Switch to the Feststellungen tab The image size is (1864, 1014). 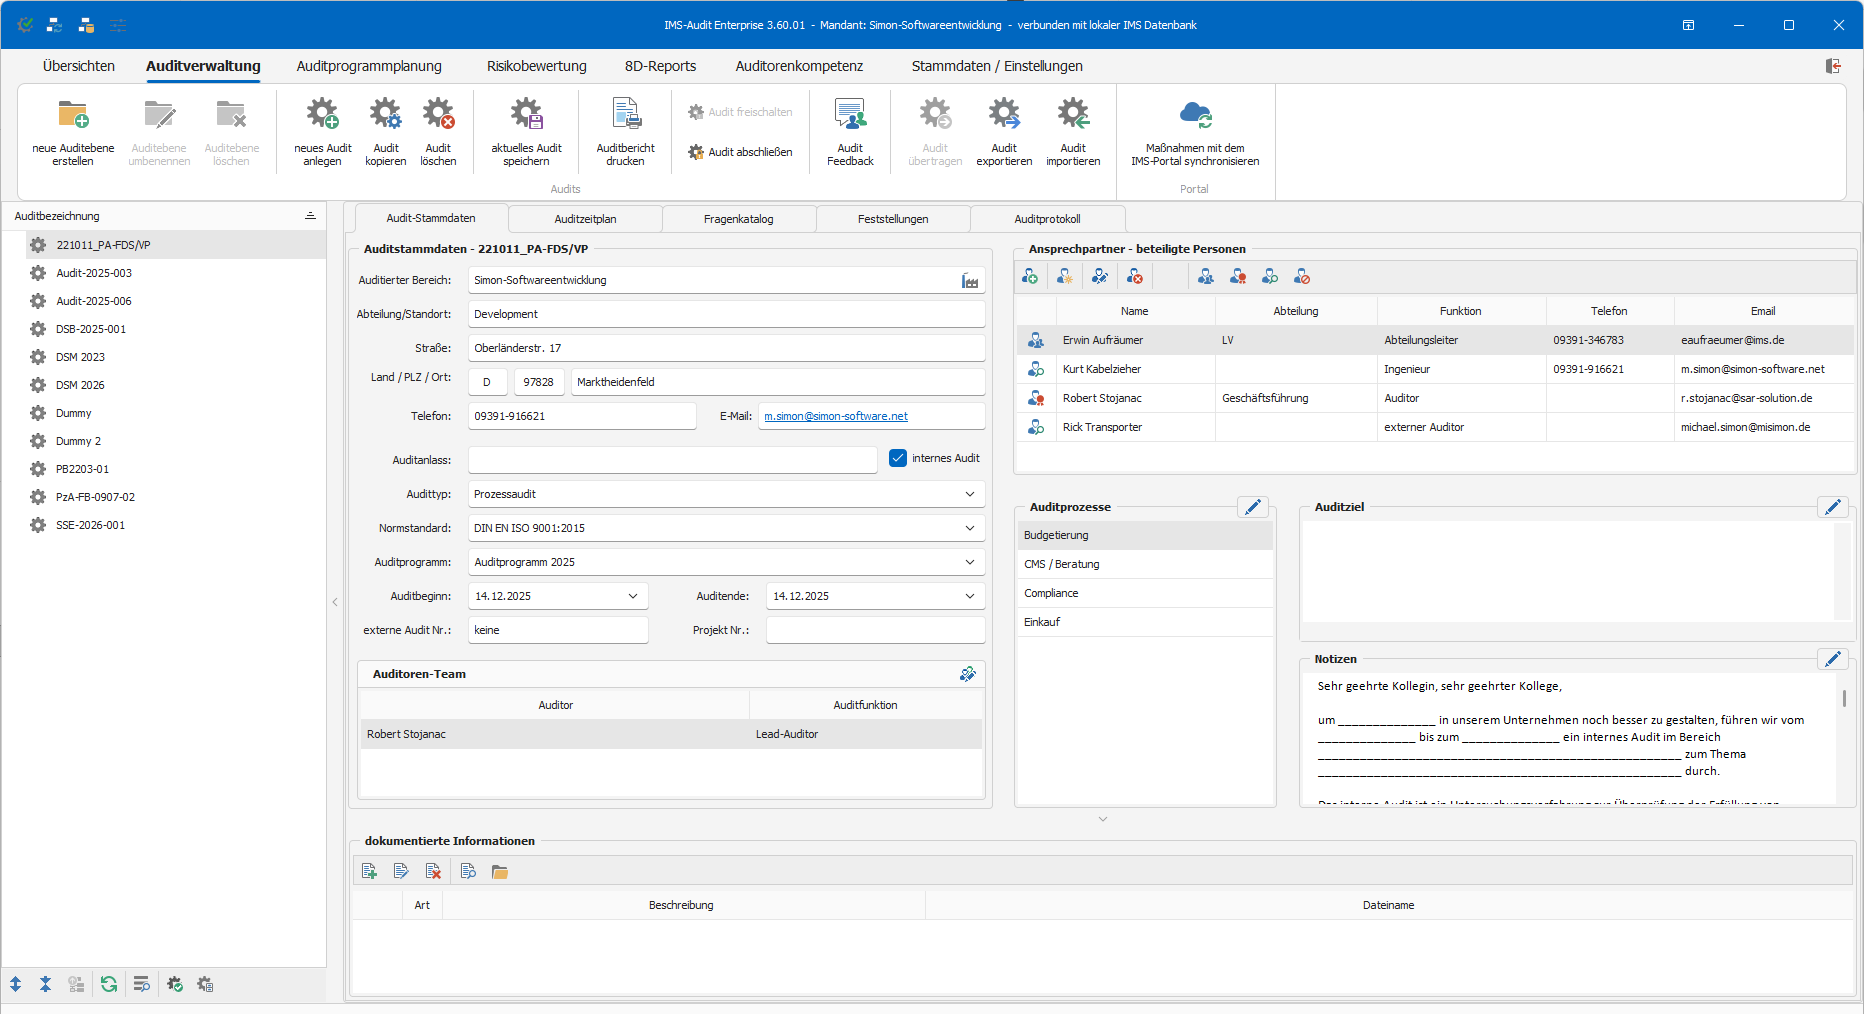pyautogui.click(x=893, y=219)
